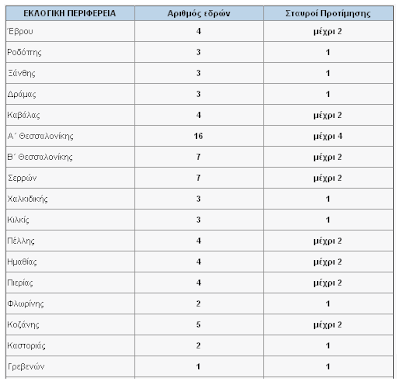Select the Καστοριάς district cell

tap(70, 346)
